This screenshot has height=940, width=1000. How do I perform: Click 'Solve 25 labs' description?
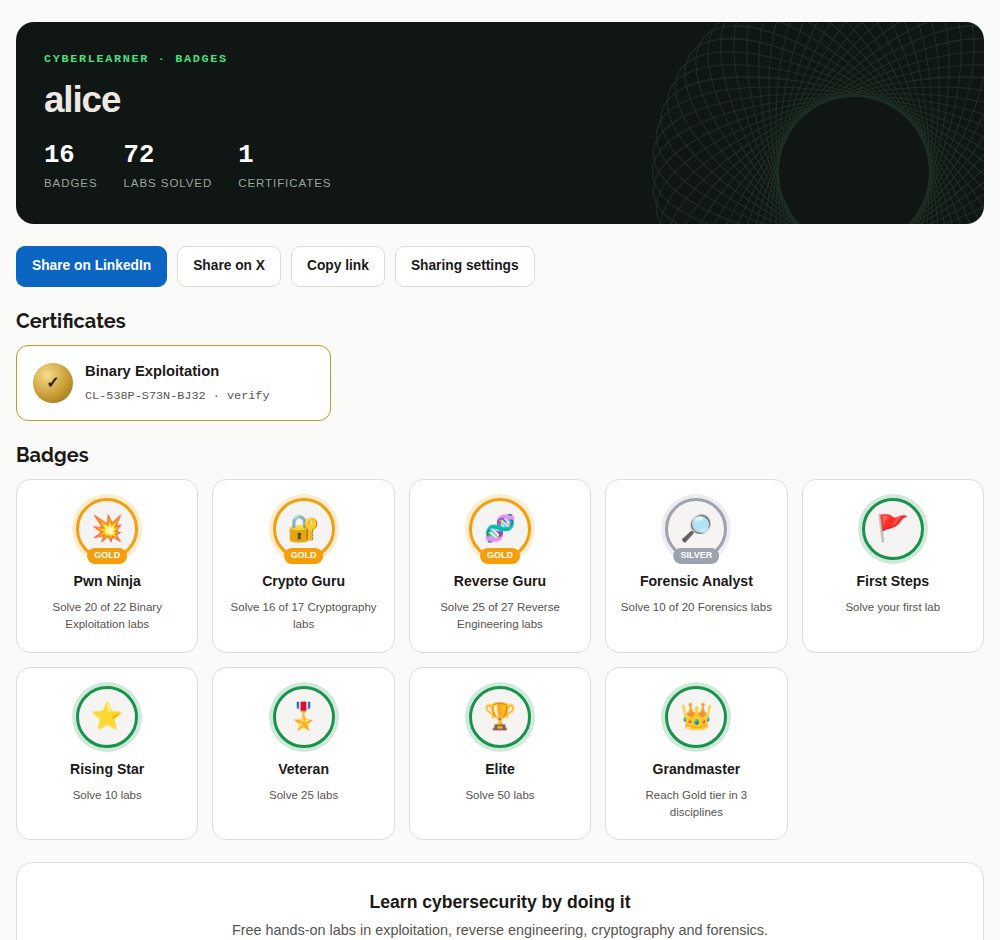(x=304, y=795)
